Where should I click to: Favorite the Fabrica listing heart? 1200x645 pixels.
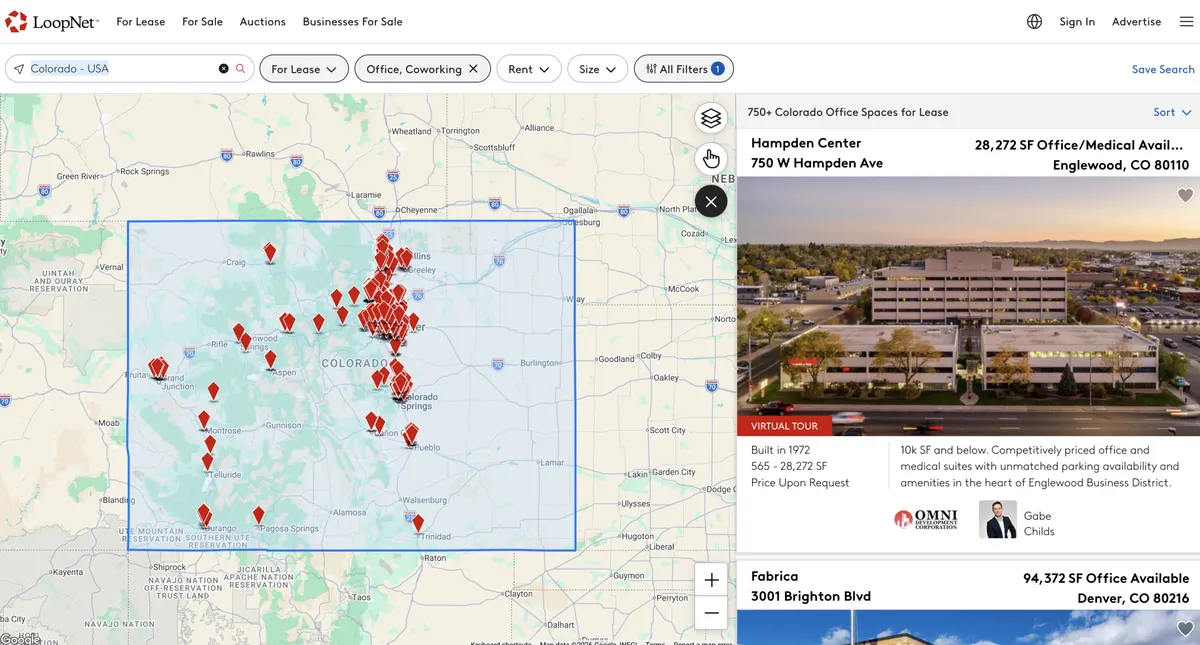1185,629
